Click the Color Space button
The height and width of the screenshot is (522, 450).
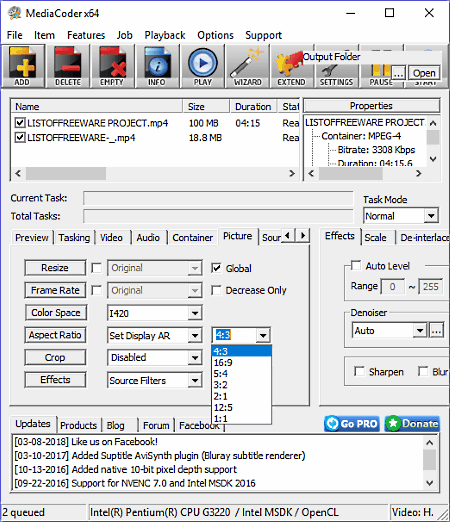pyautogui.click(x=56, y=313)
